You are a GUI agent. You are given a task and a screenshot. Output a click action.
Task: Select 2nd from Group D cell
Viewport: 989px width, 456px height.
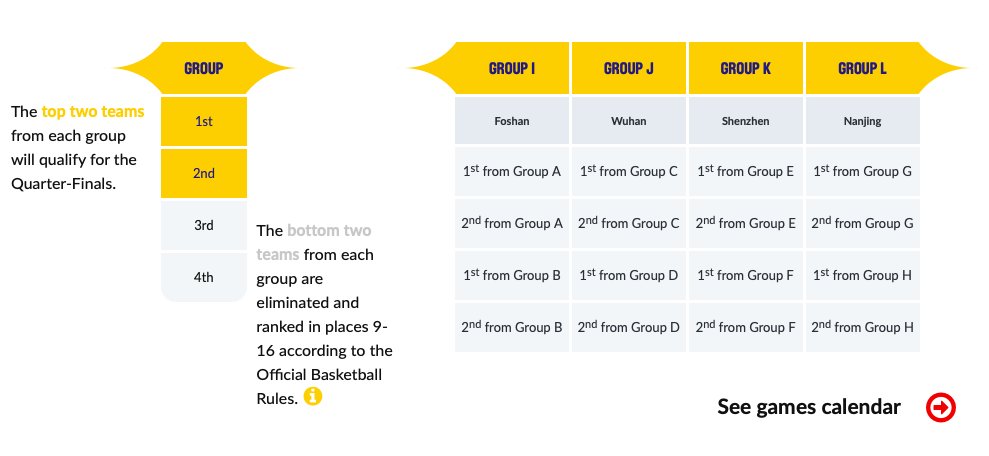click(629, 327)
